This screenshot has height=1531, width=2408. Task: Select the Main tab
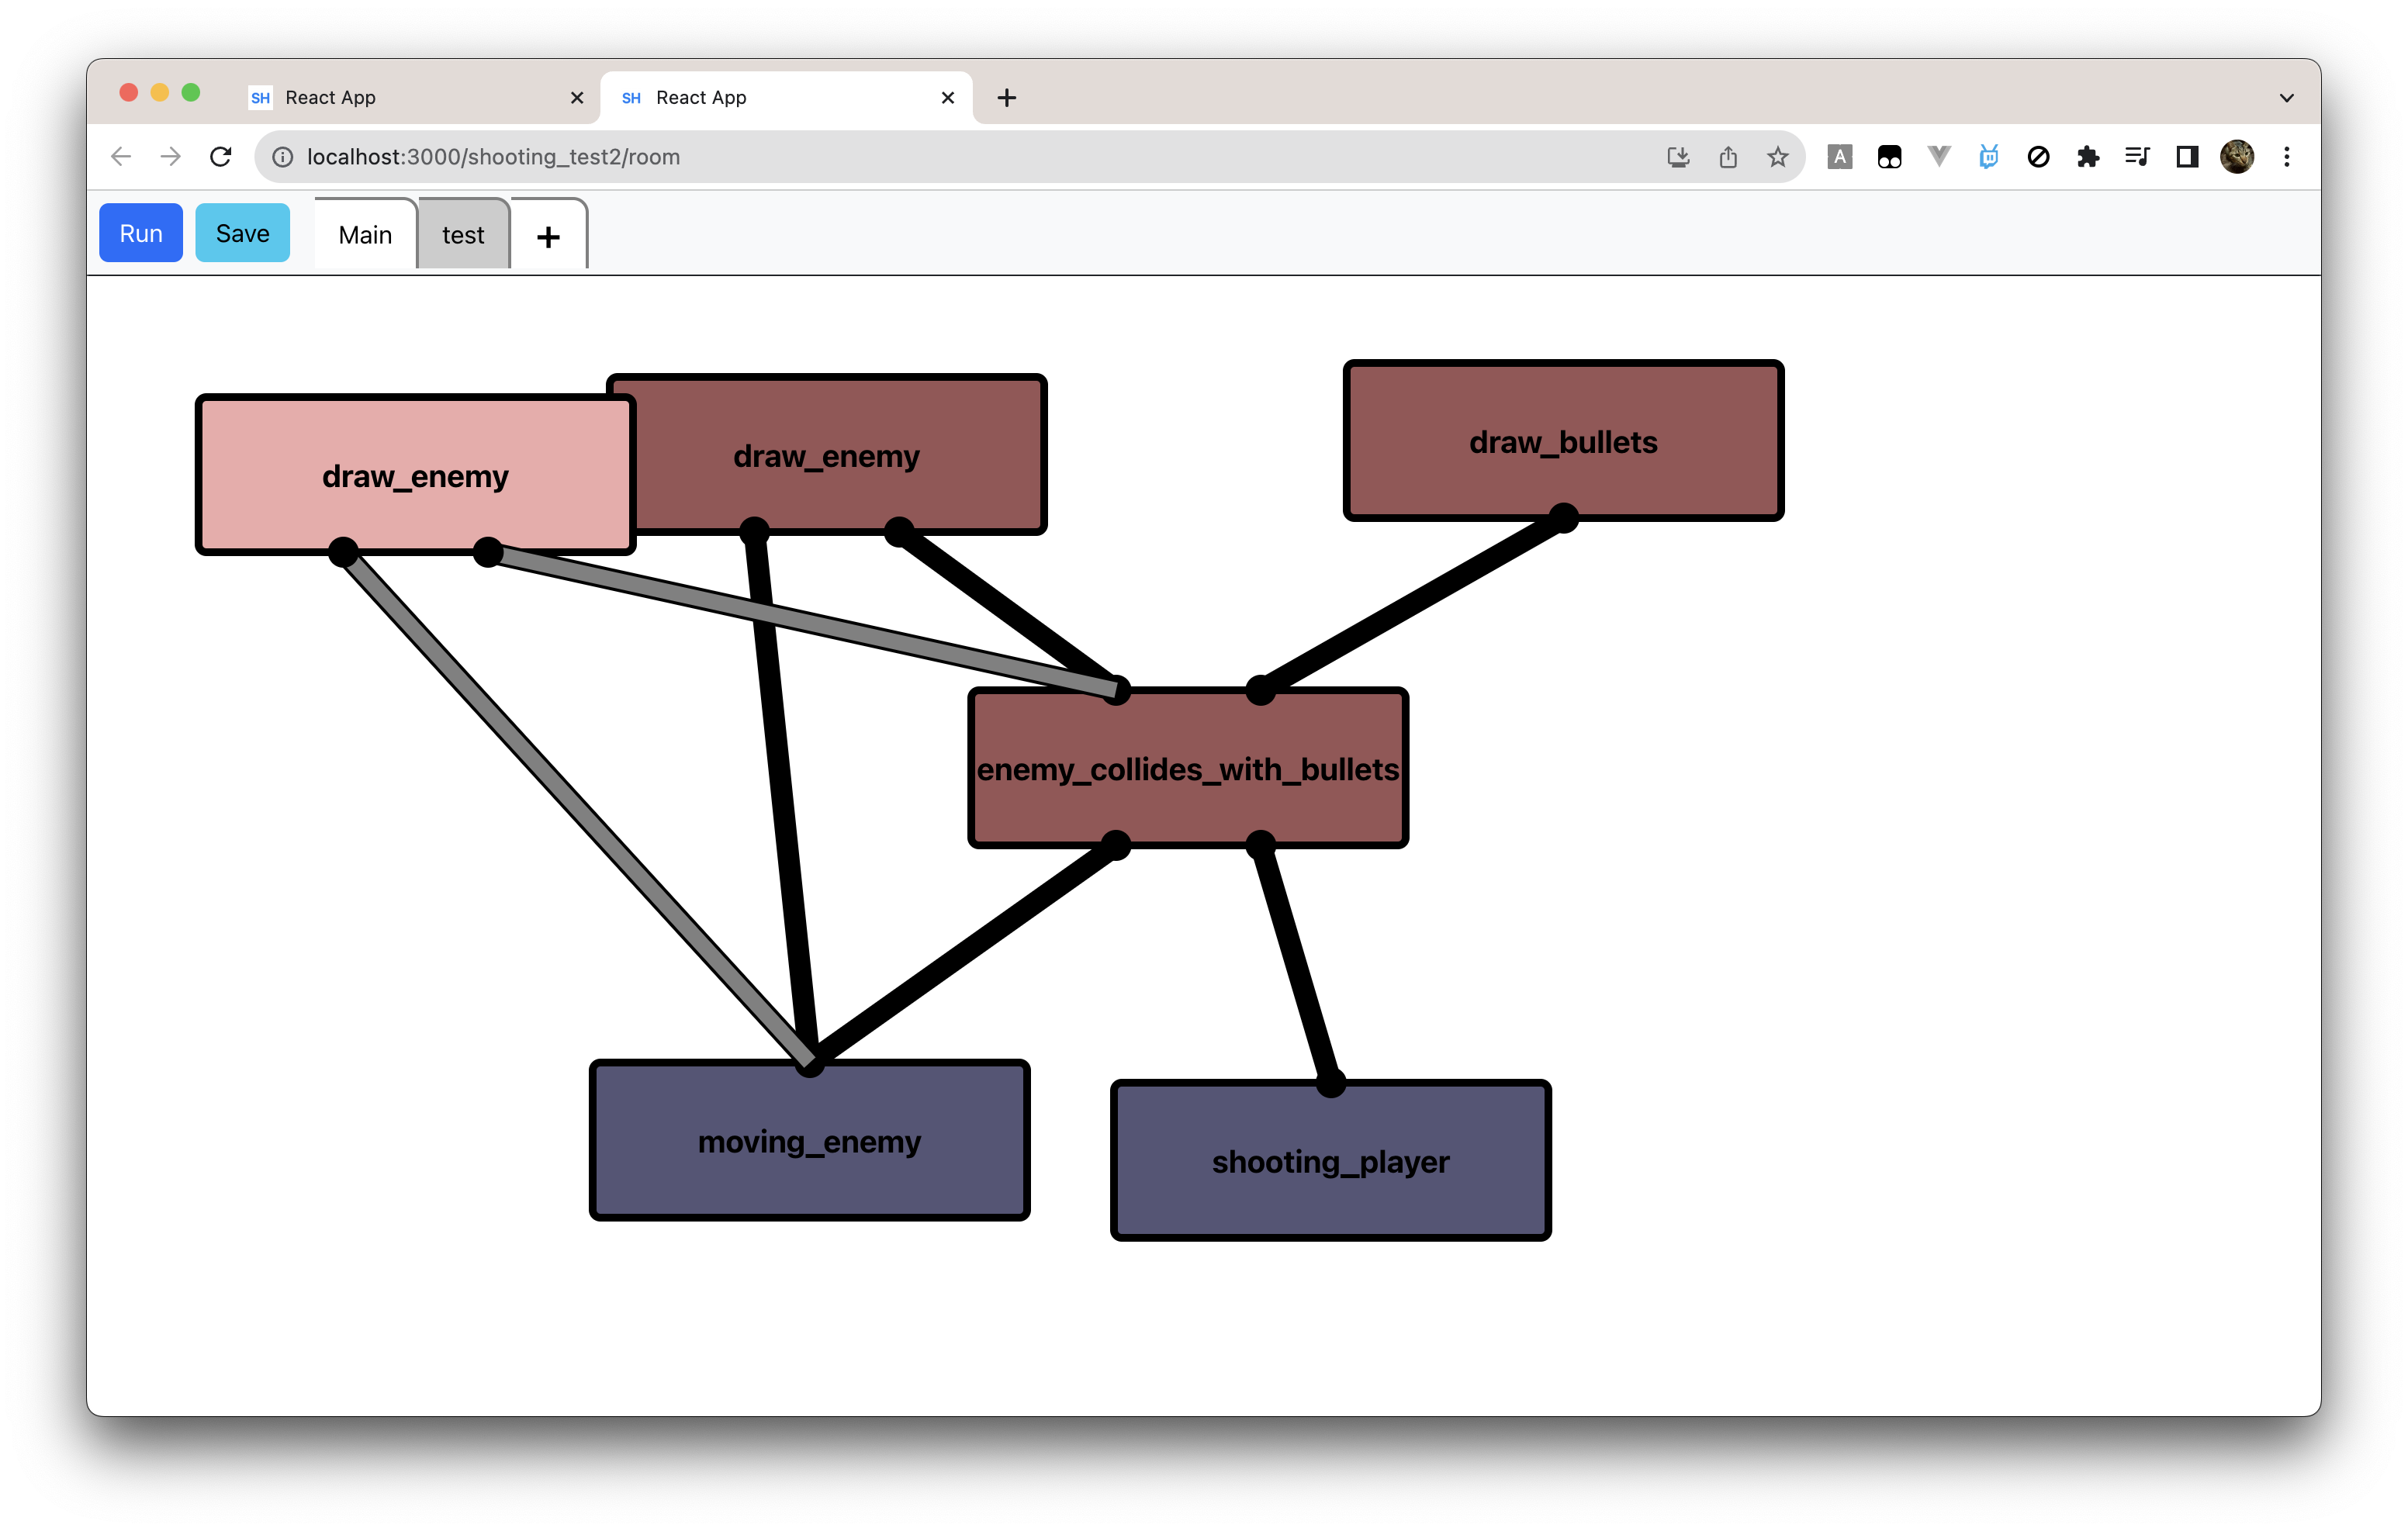[x=365, y=235]
